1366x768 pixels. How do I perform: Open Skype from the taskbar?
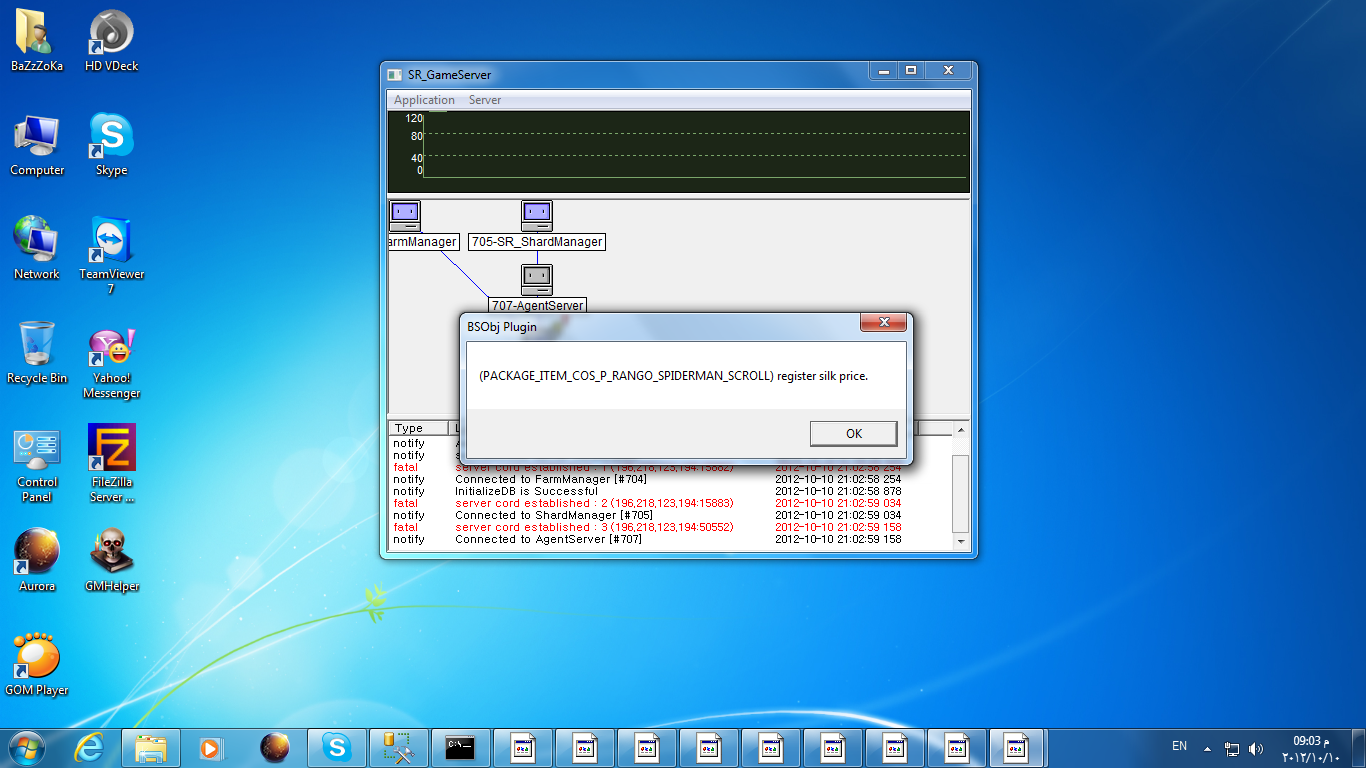click(x=337, y=747)
